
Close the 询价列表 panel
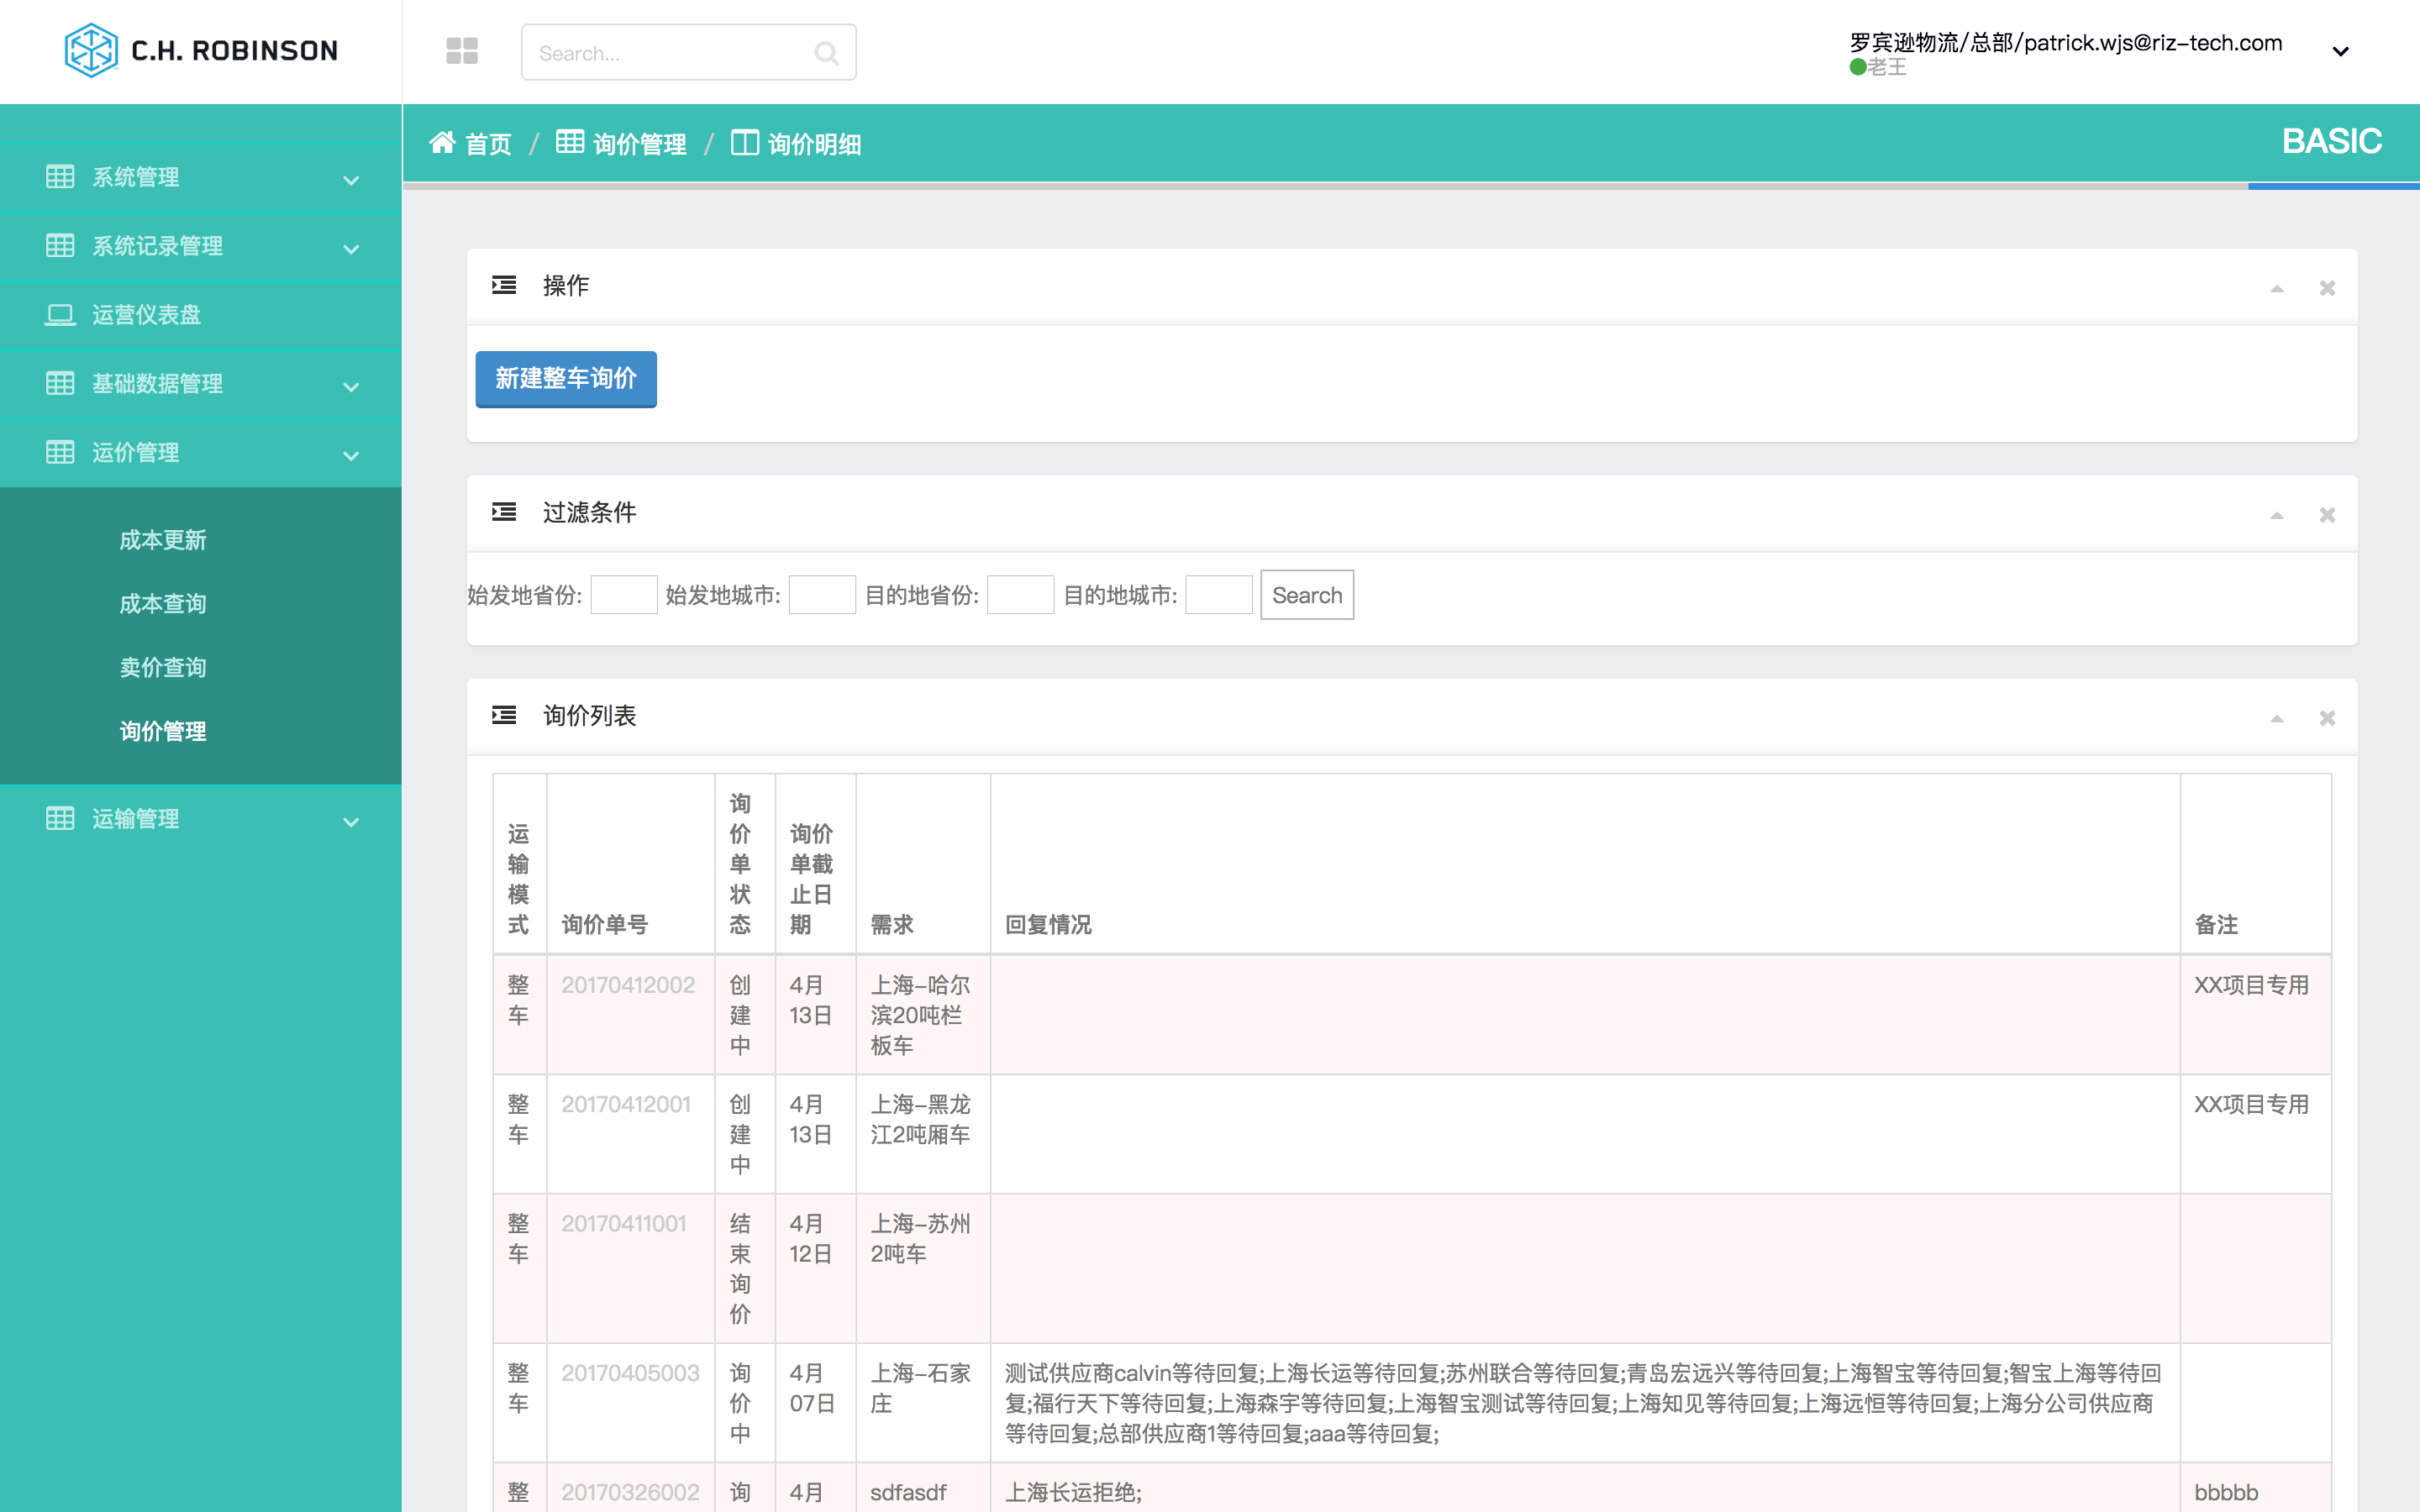pos(2327,718)
